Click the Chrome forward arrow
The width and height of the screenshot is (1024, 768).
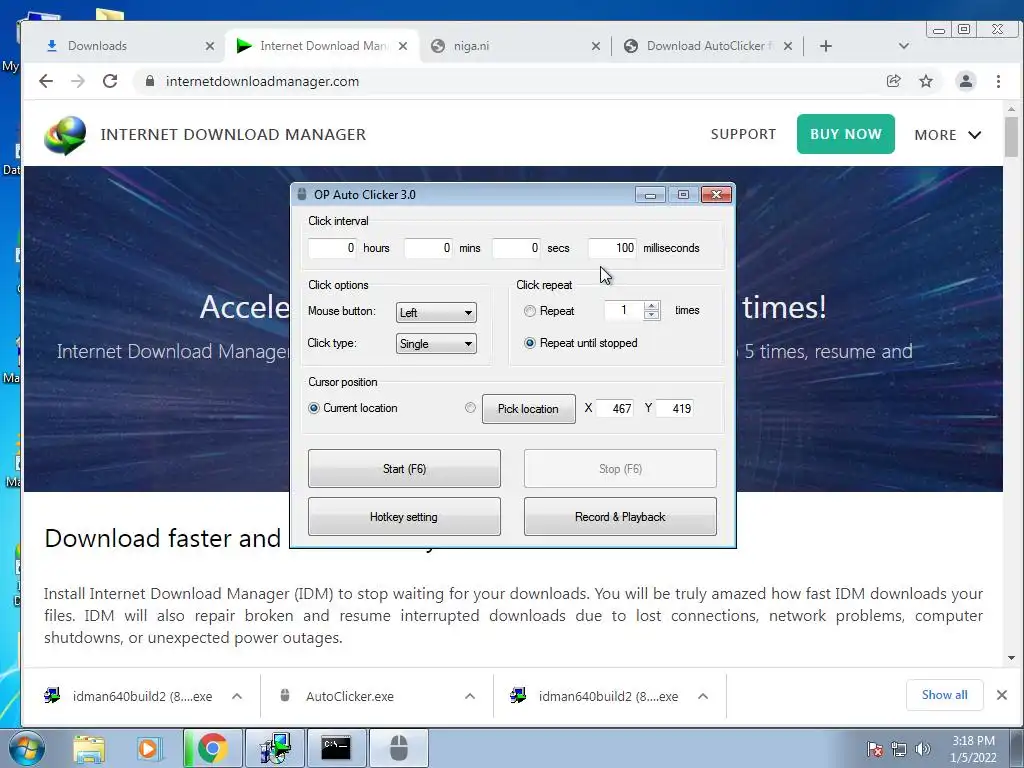coord(78,81)
